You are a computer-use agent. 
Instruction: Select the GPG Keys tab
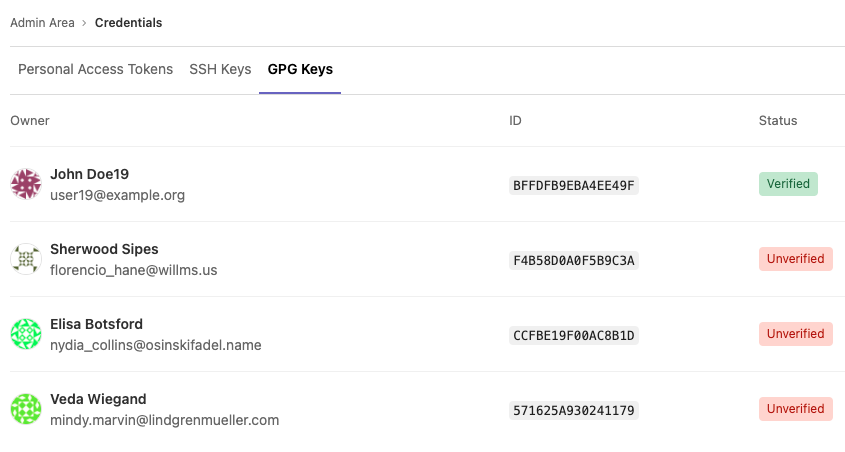tap(300, 69)
